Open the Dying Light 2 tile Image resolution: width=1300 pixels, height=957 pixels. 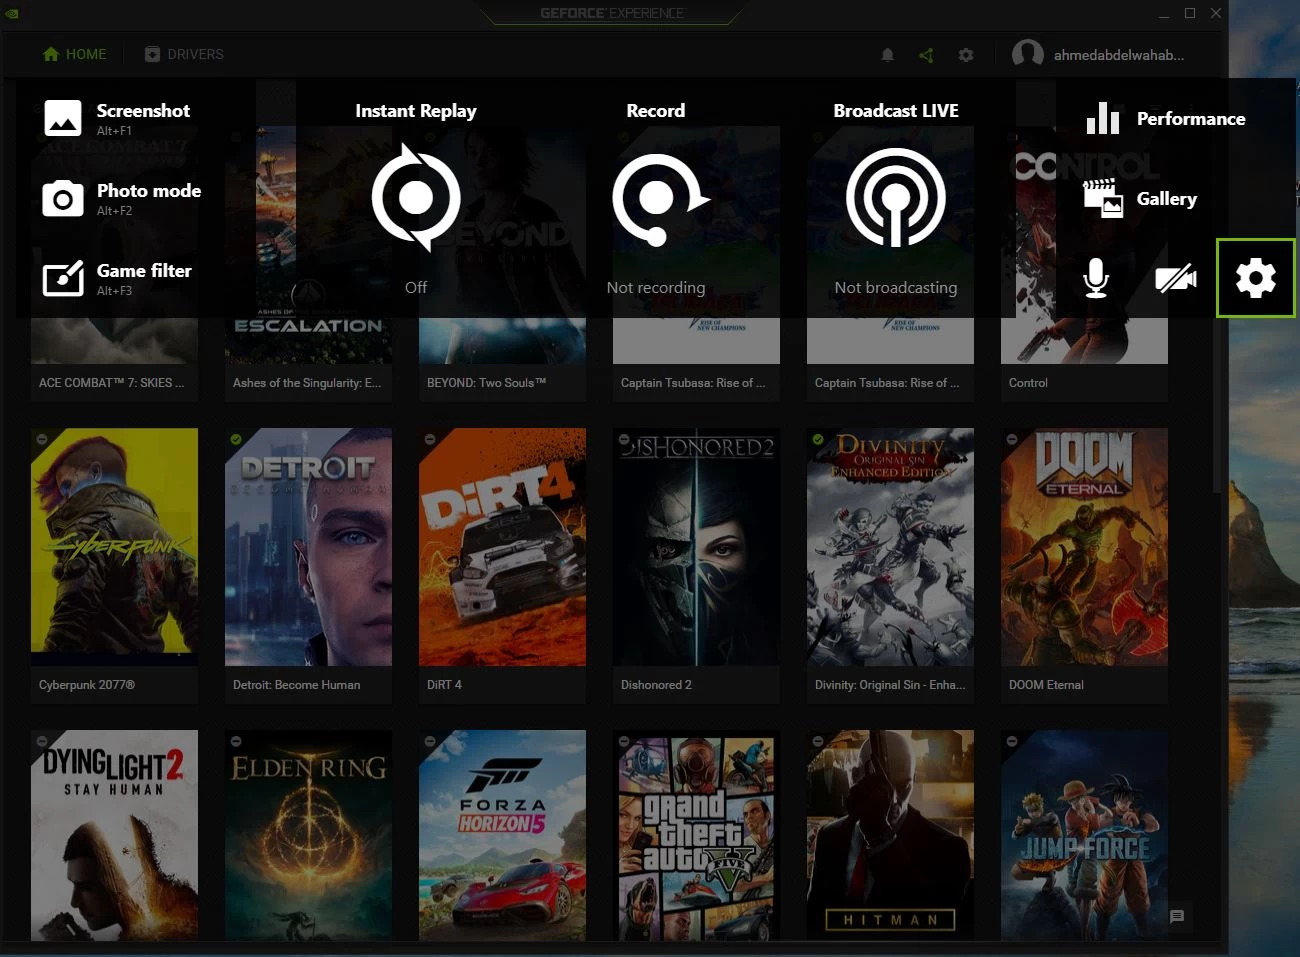(x=114, y=835)
